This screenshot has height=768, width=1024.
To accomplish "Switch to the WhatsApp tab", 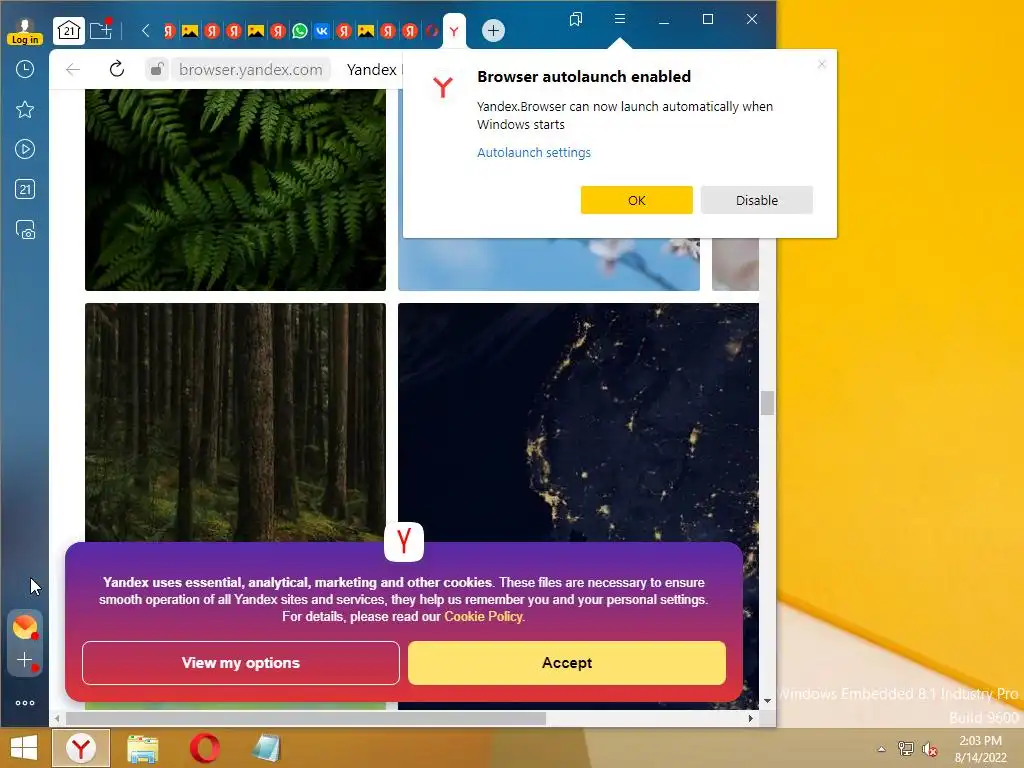I will (300, 31).
